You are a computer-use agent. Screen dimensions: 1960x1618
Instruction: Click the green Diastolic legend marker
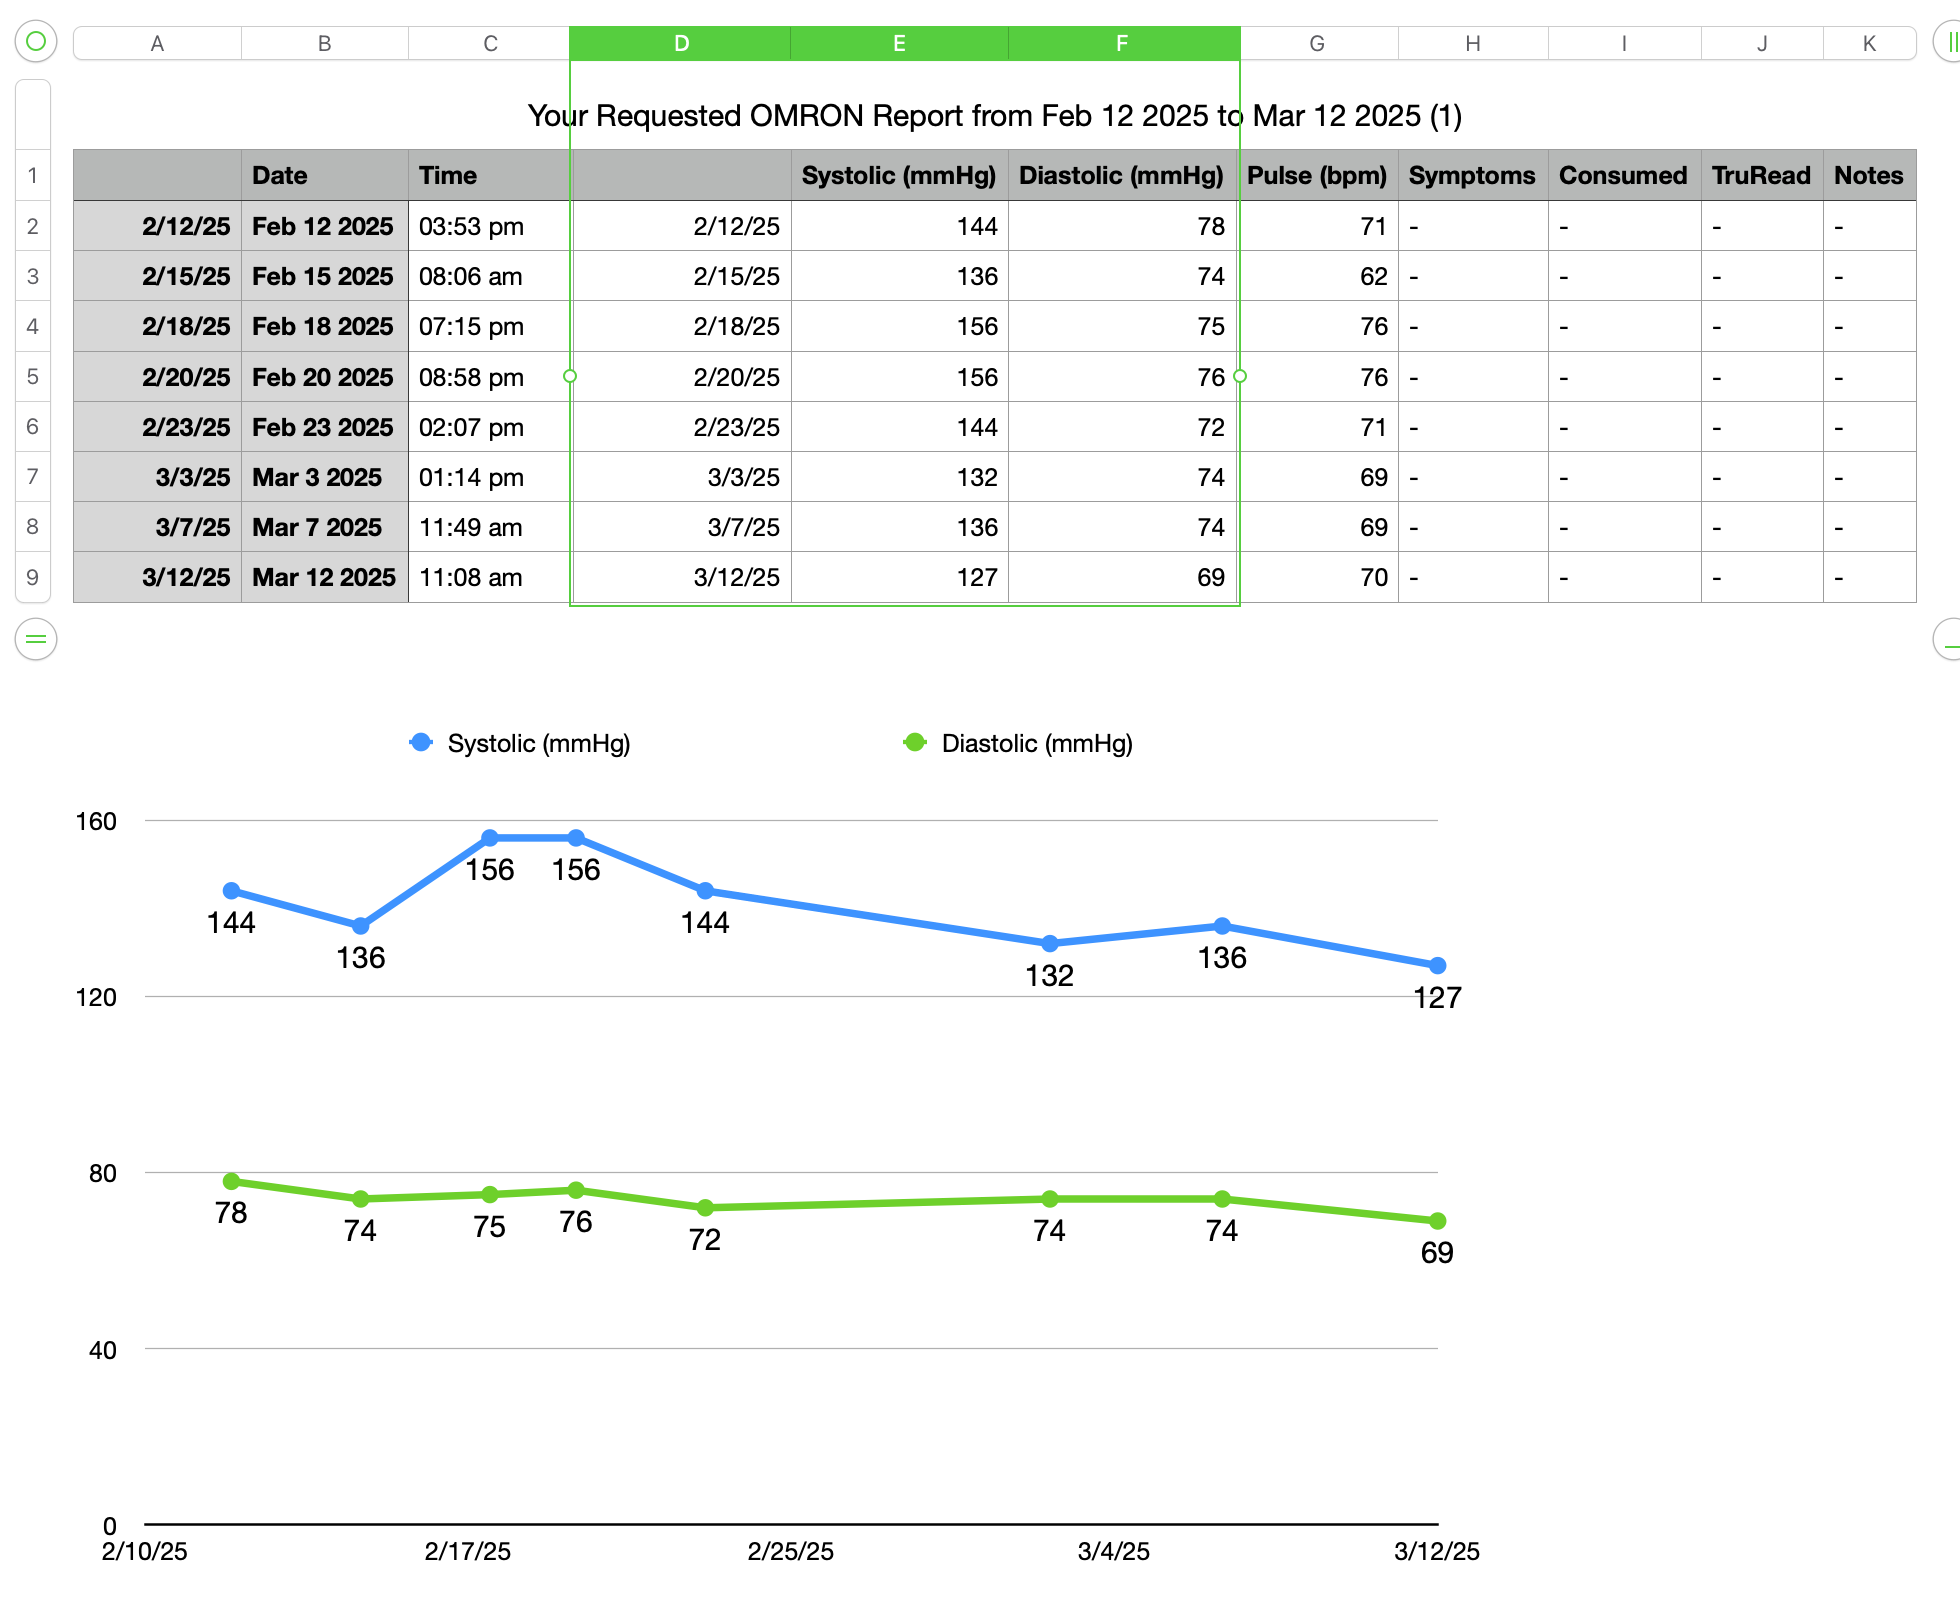tap(914, 742)
